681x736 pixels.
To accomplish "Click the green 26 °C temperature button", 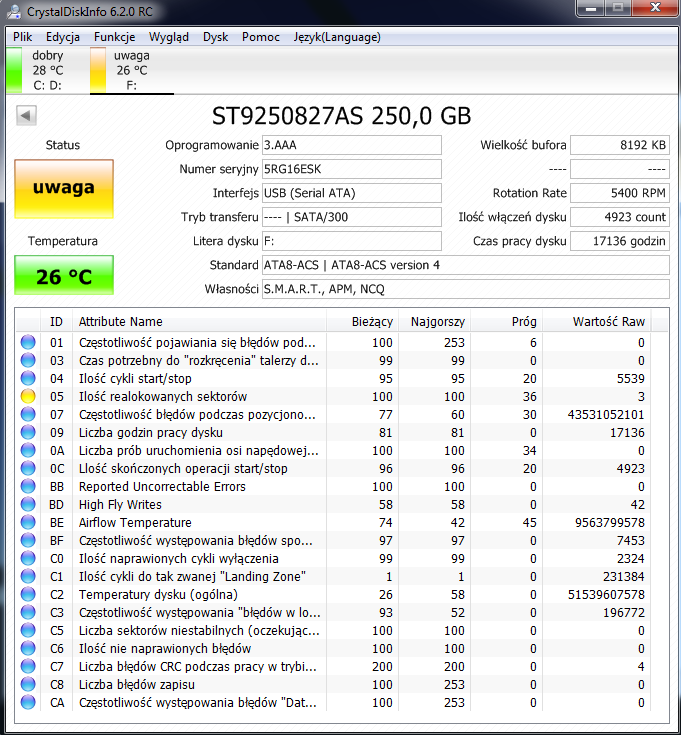I will coord(64,276).
